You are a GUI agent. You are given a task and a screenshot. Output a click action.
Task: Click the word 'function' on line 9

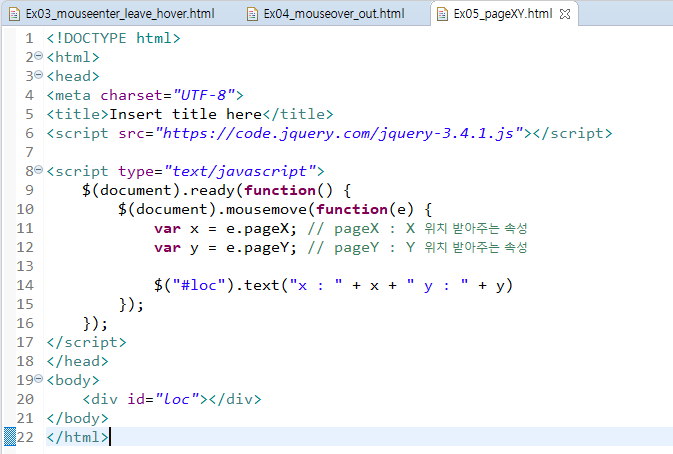click(280, 190)
